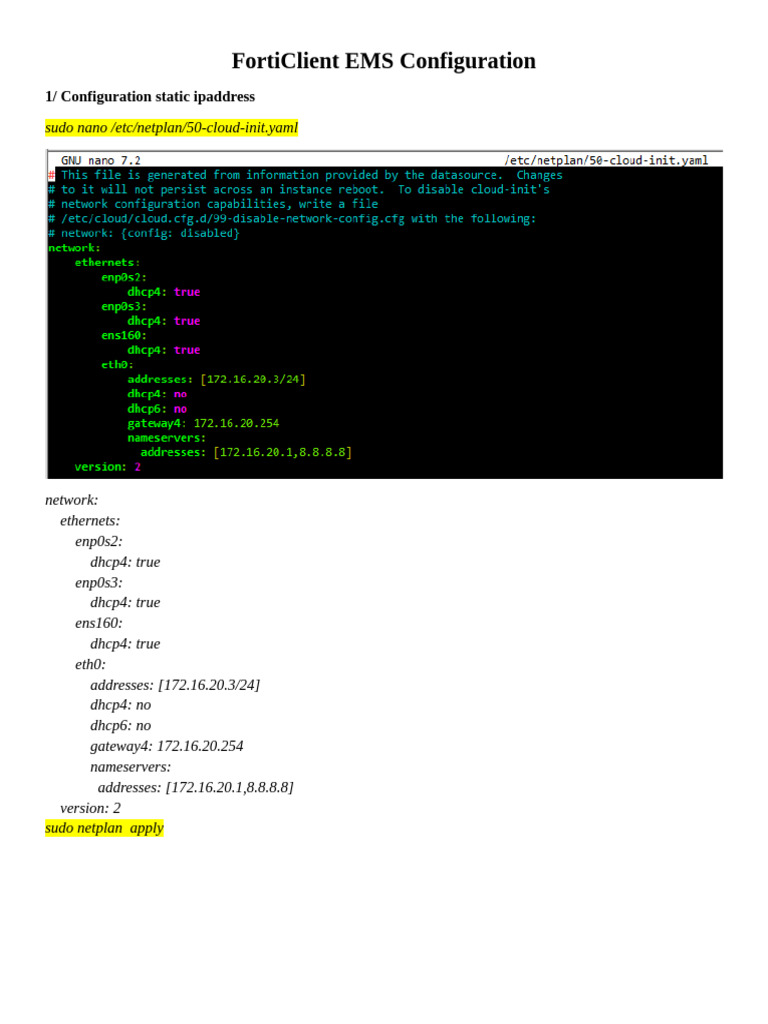This screenshot has height=1024, width=768.
Task: Click the title "FortiClient EMS Configuration"
Action: pos(383,61)
